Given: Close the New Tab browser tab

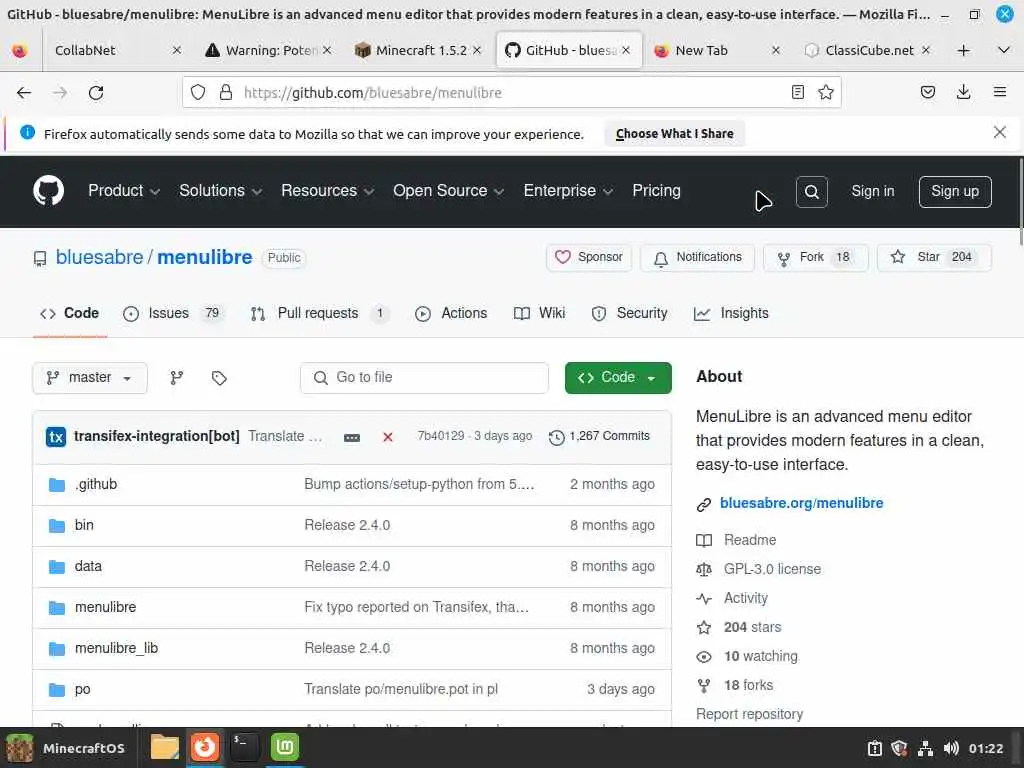Looking at the screenshot, I should coord(776,50).
